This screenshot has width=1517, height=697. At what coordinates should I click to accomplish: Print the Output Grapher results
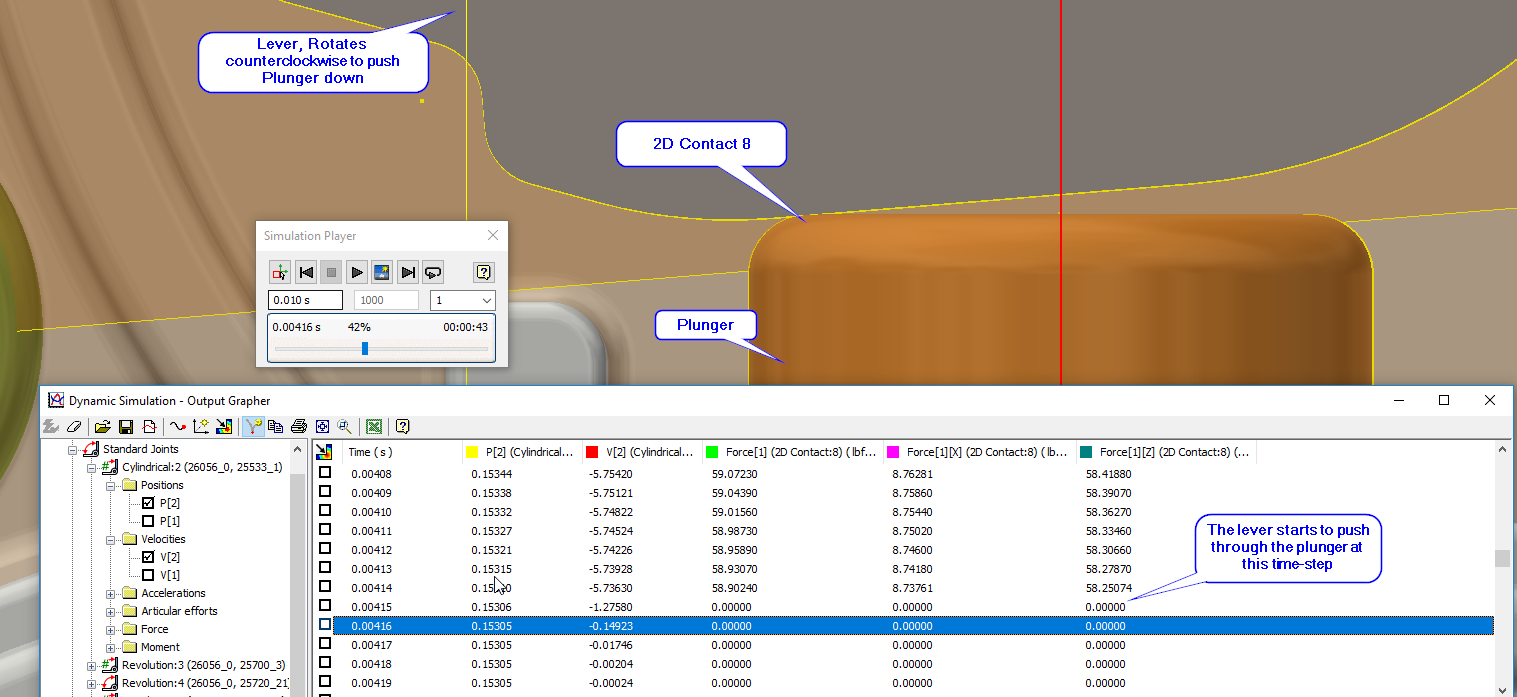pyautogui.click(x=297, y=426)
